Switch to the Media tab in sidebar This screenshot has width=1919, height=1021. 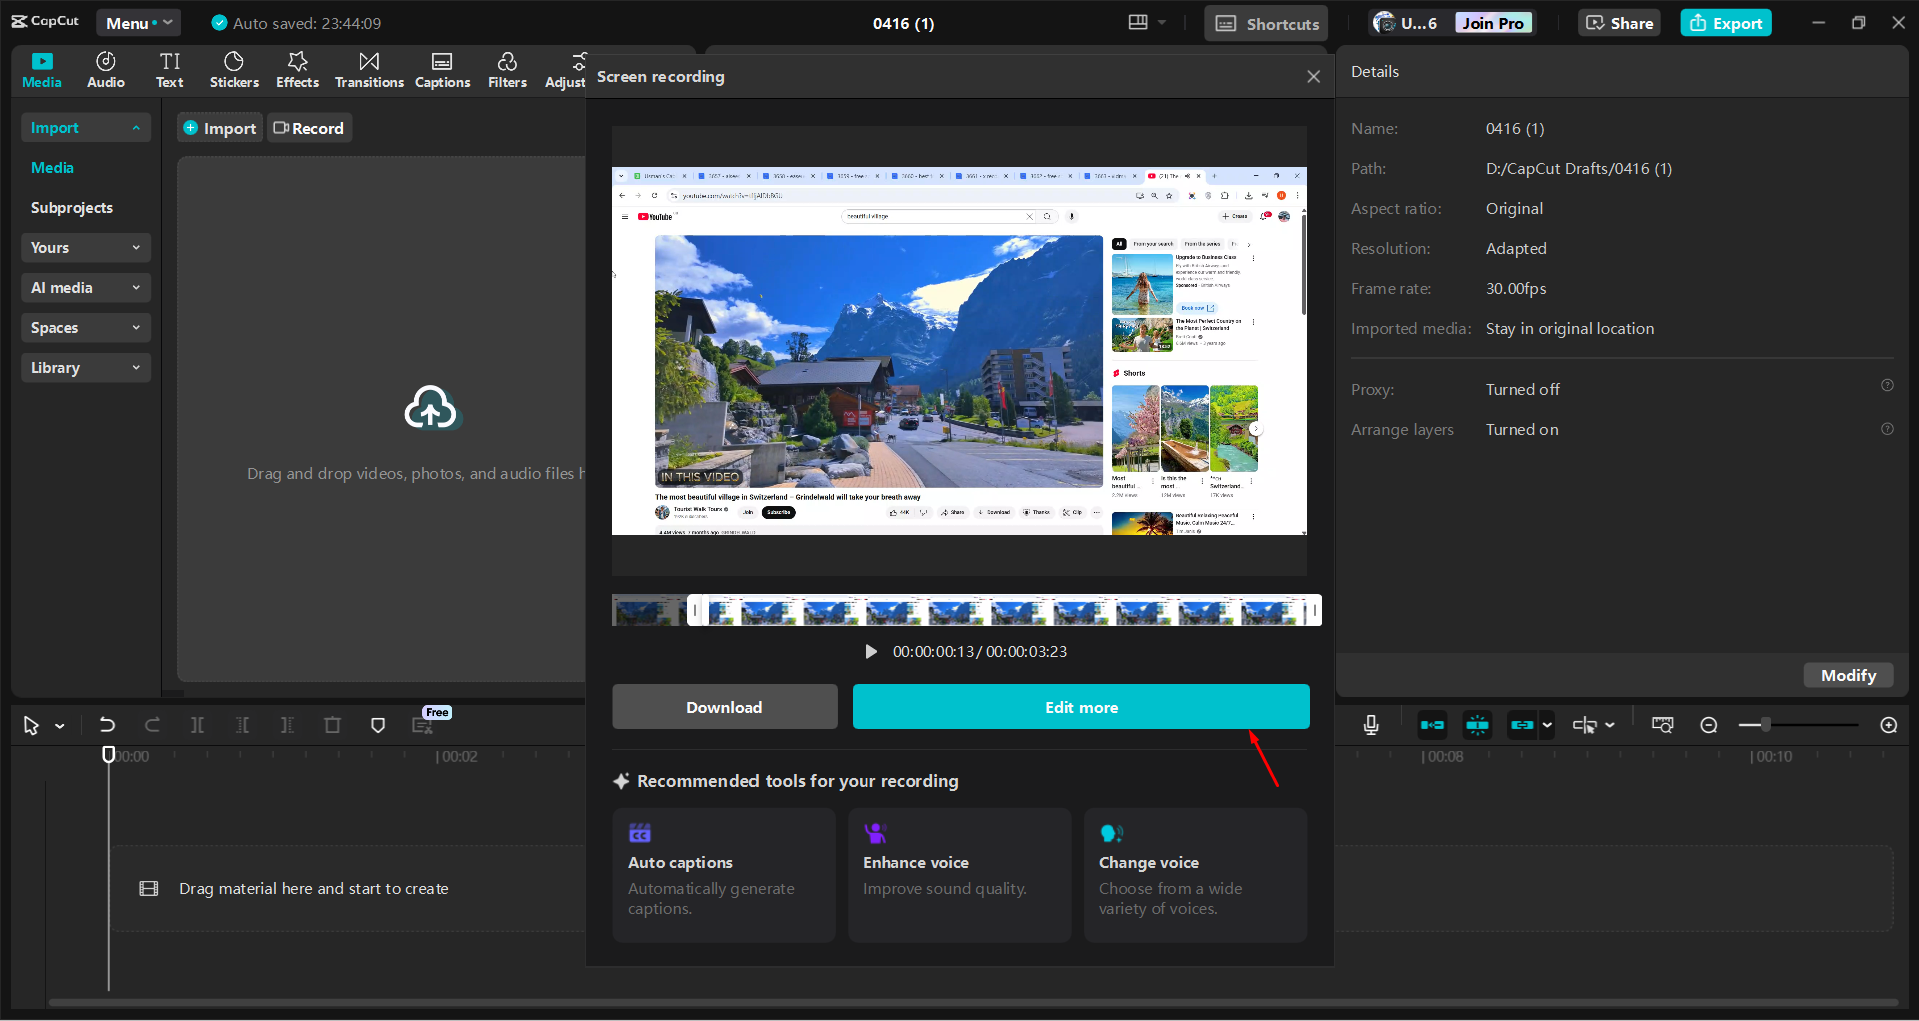click(52, 167)
